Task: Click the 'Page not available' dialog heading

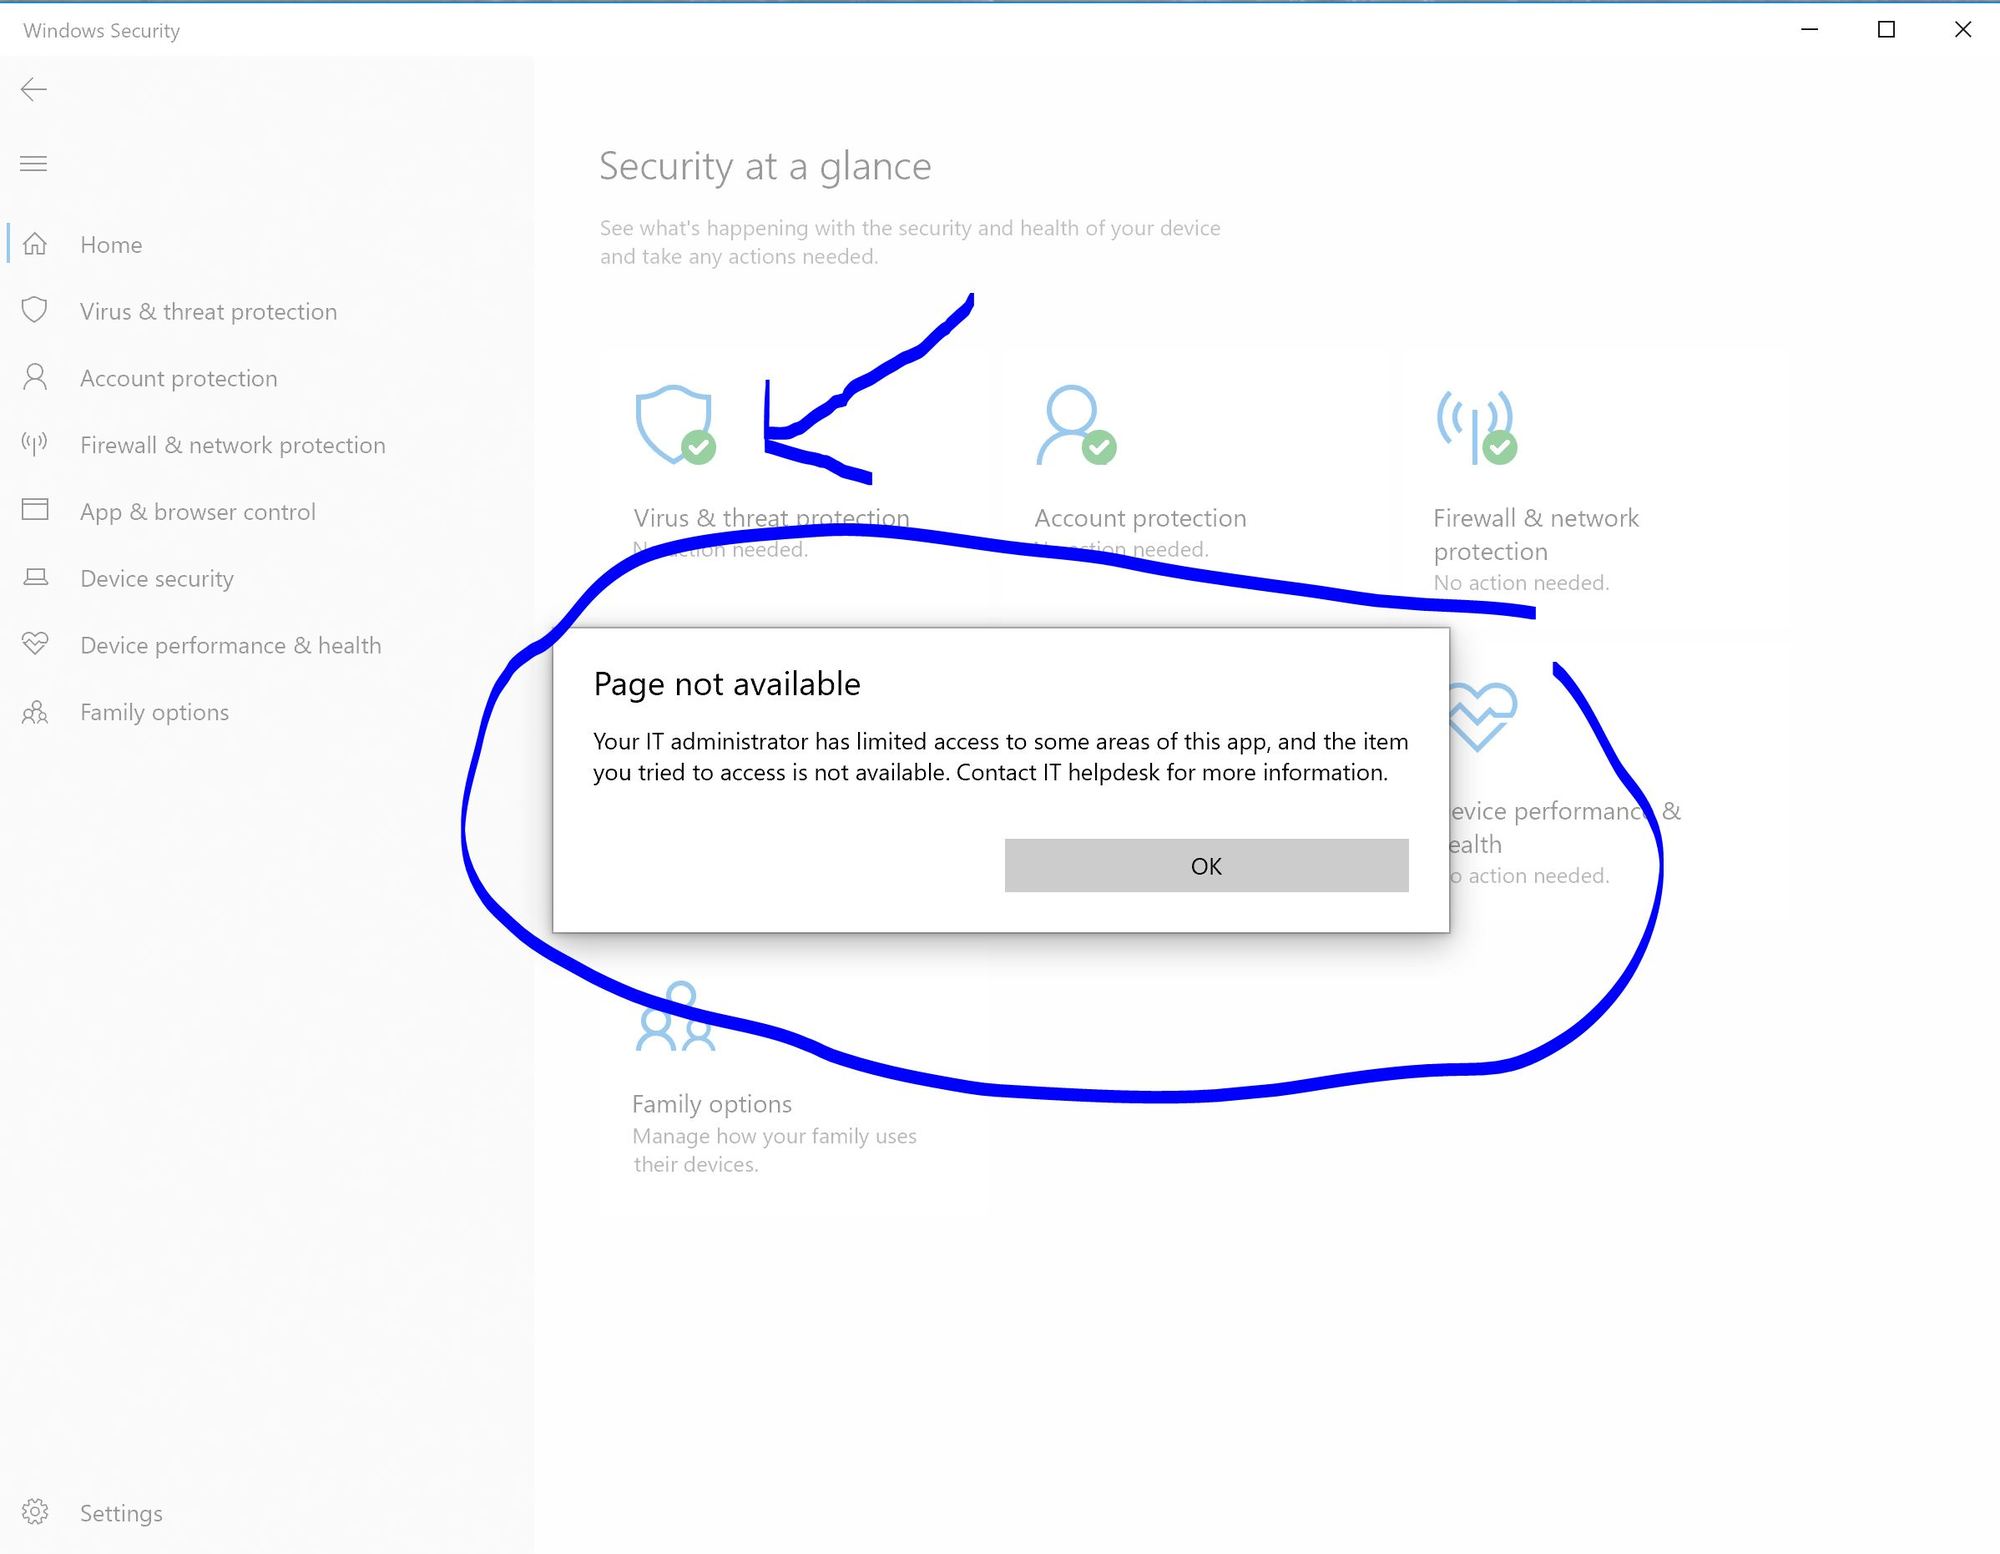Action: click(727, 684)
